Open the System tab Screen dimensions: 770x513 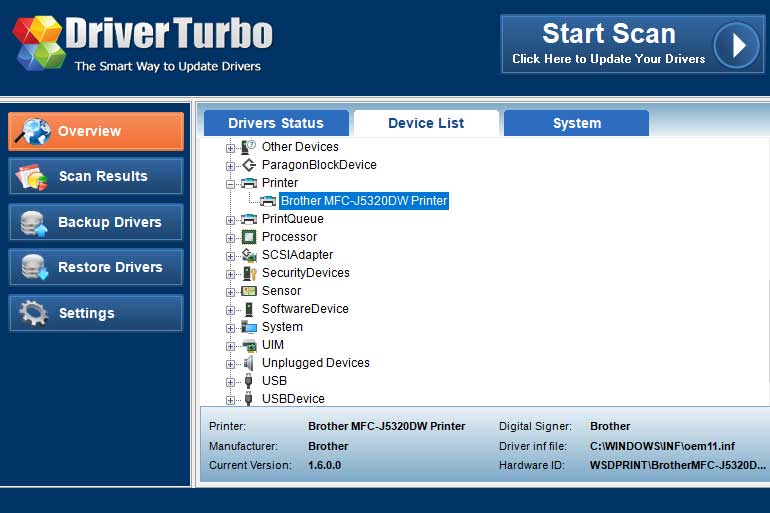tap(577, 123)
